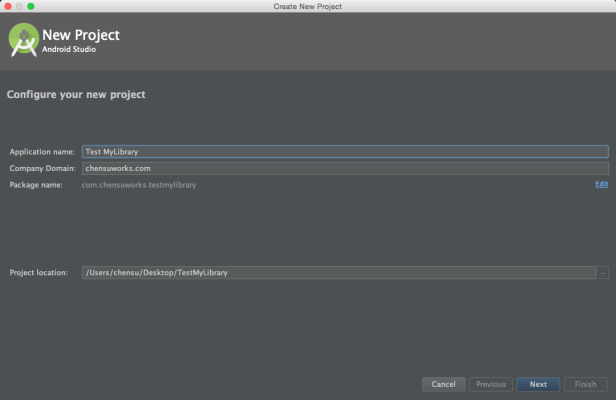
Task: Click the Create New Project title bar
Action: (x=308, y=6)
